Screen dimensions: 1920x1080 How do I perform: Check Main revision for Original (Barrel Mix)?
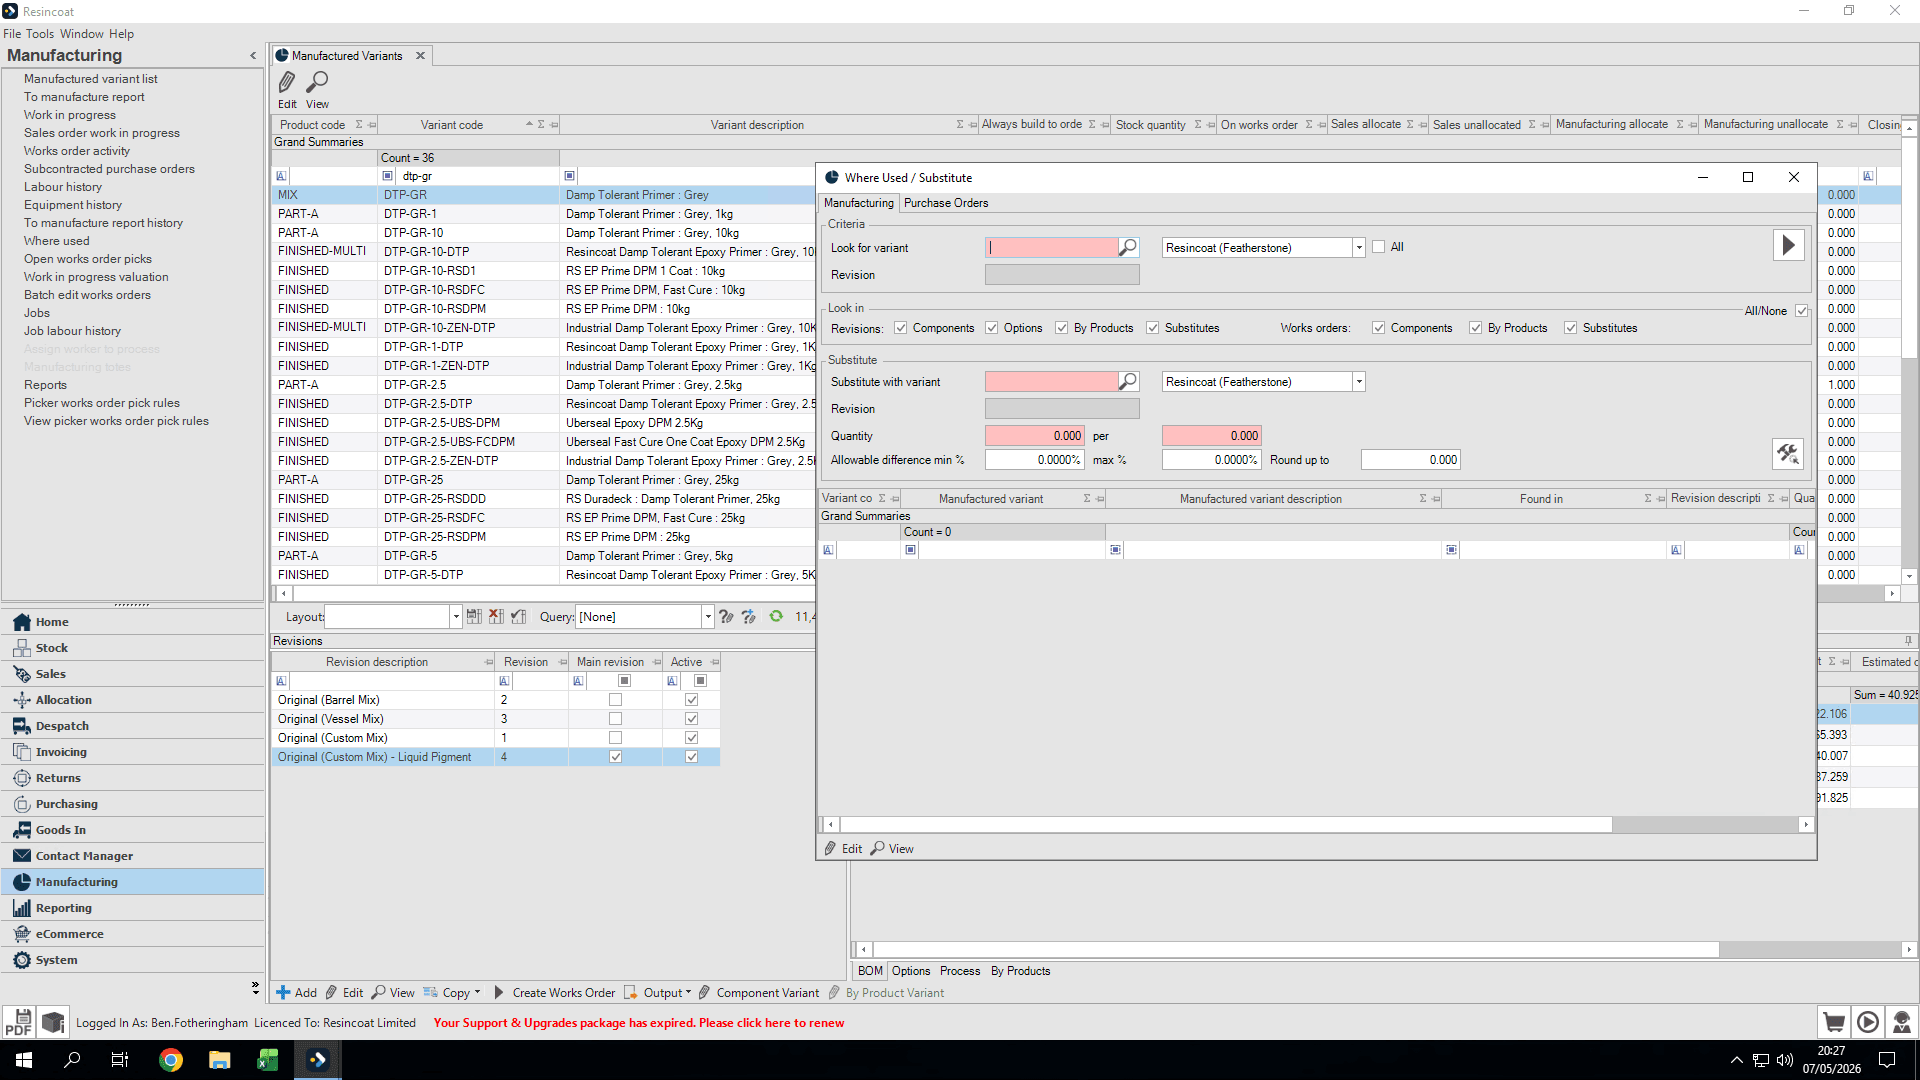616,700
